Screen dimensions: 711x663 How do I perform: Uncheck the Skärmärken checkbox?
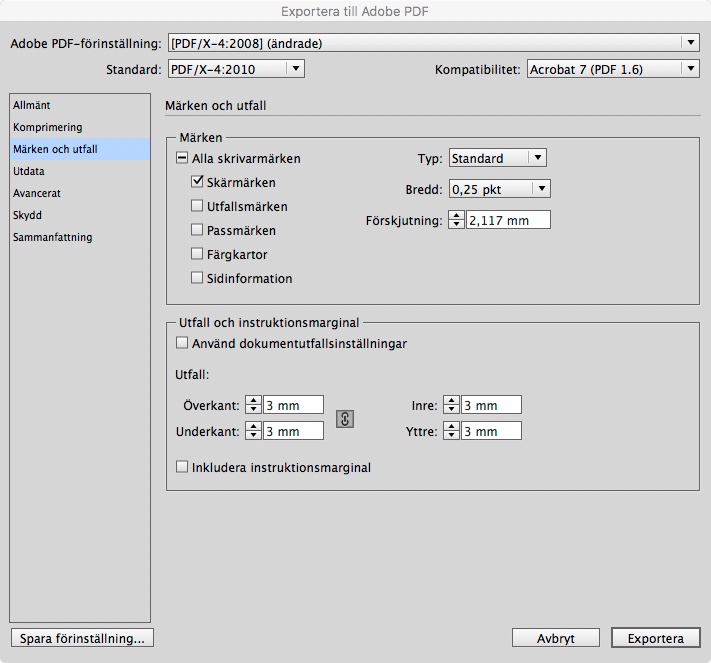pos(197,182)
